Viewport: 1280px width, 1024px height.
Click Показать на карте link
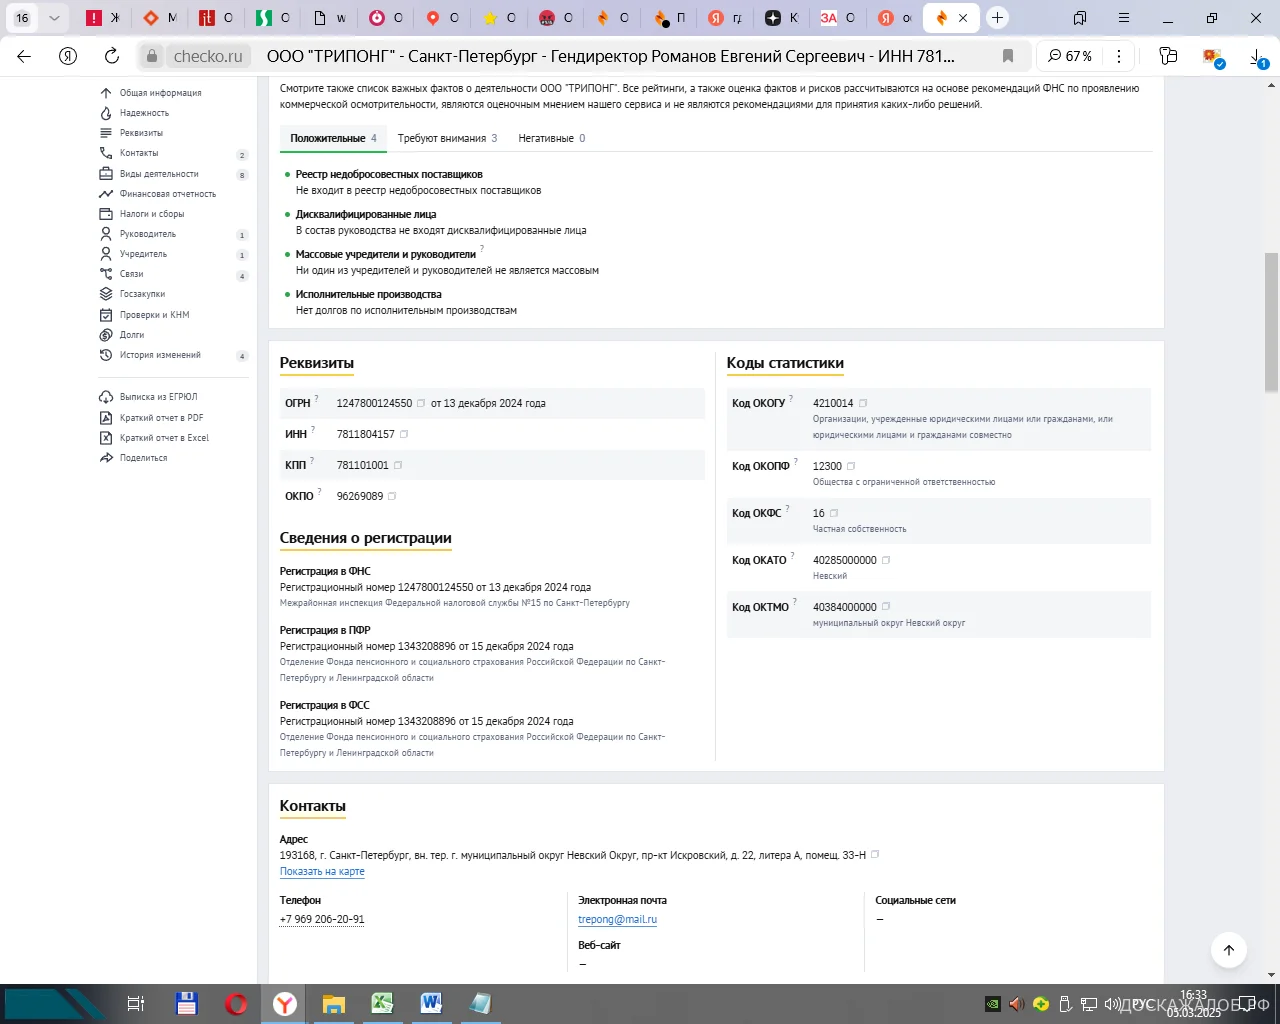click(322, 872)
